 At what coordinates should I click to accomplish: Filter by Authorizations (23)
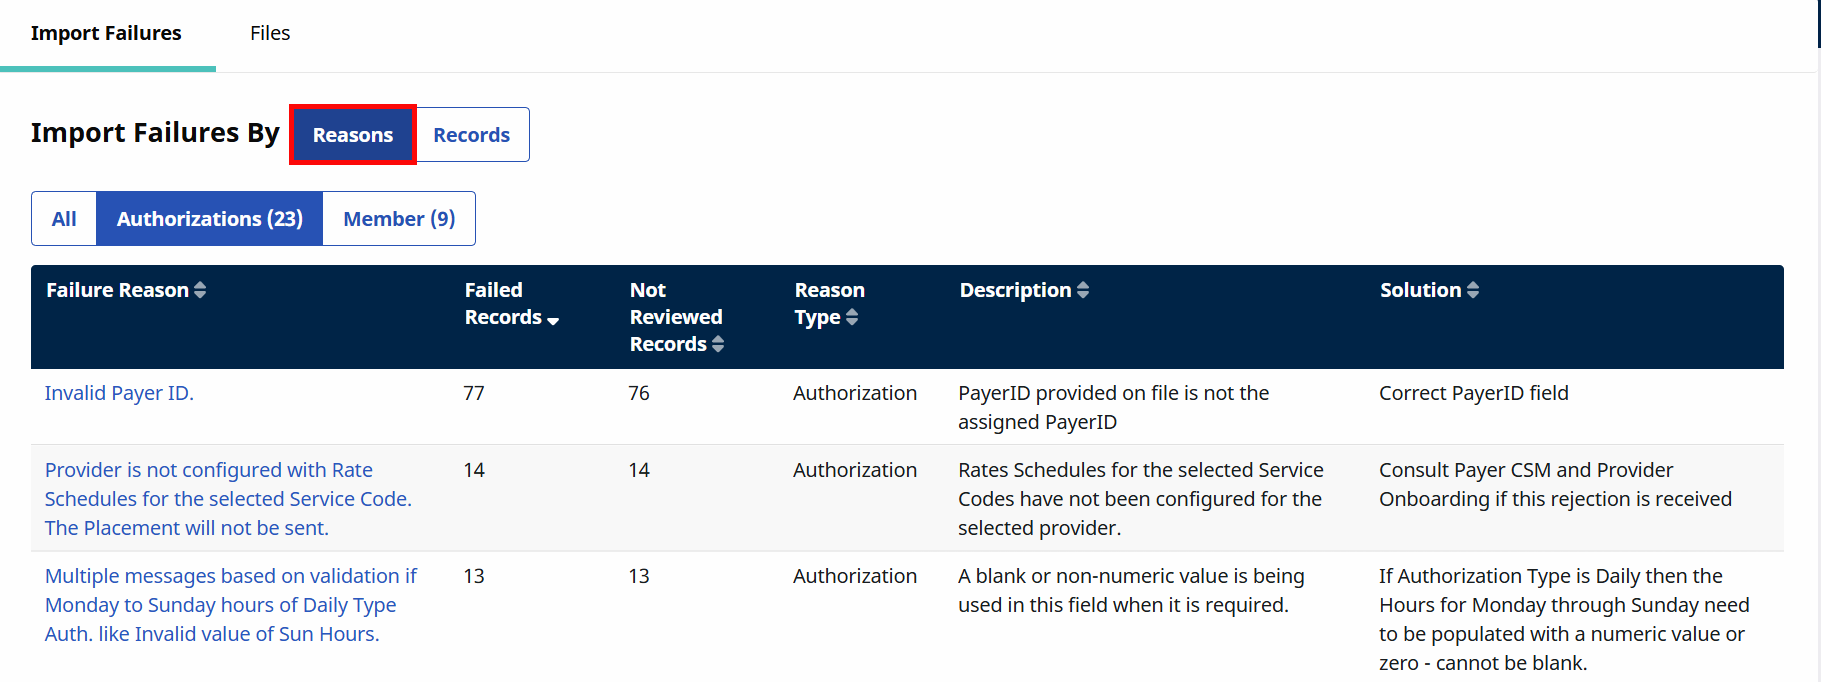pyautogui.click(x=209, y=219)
